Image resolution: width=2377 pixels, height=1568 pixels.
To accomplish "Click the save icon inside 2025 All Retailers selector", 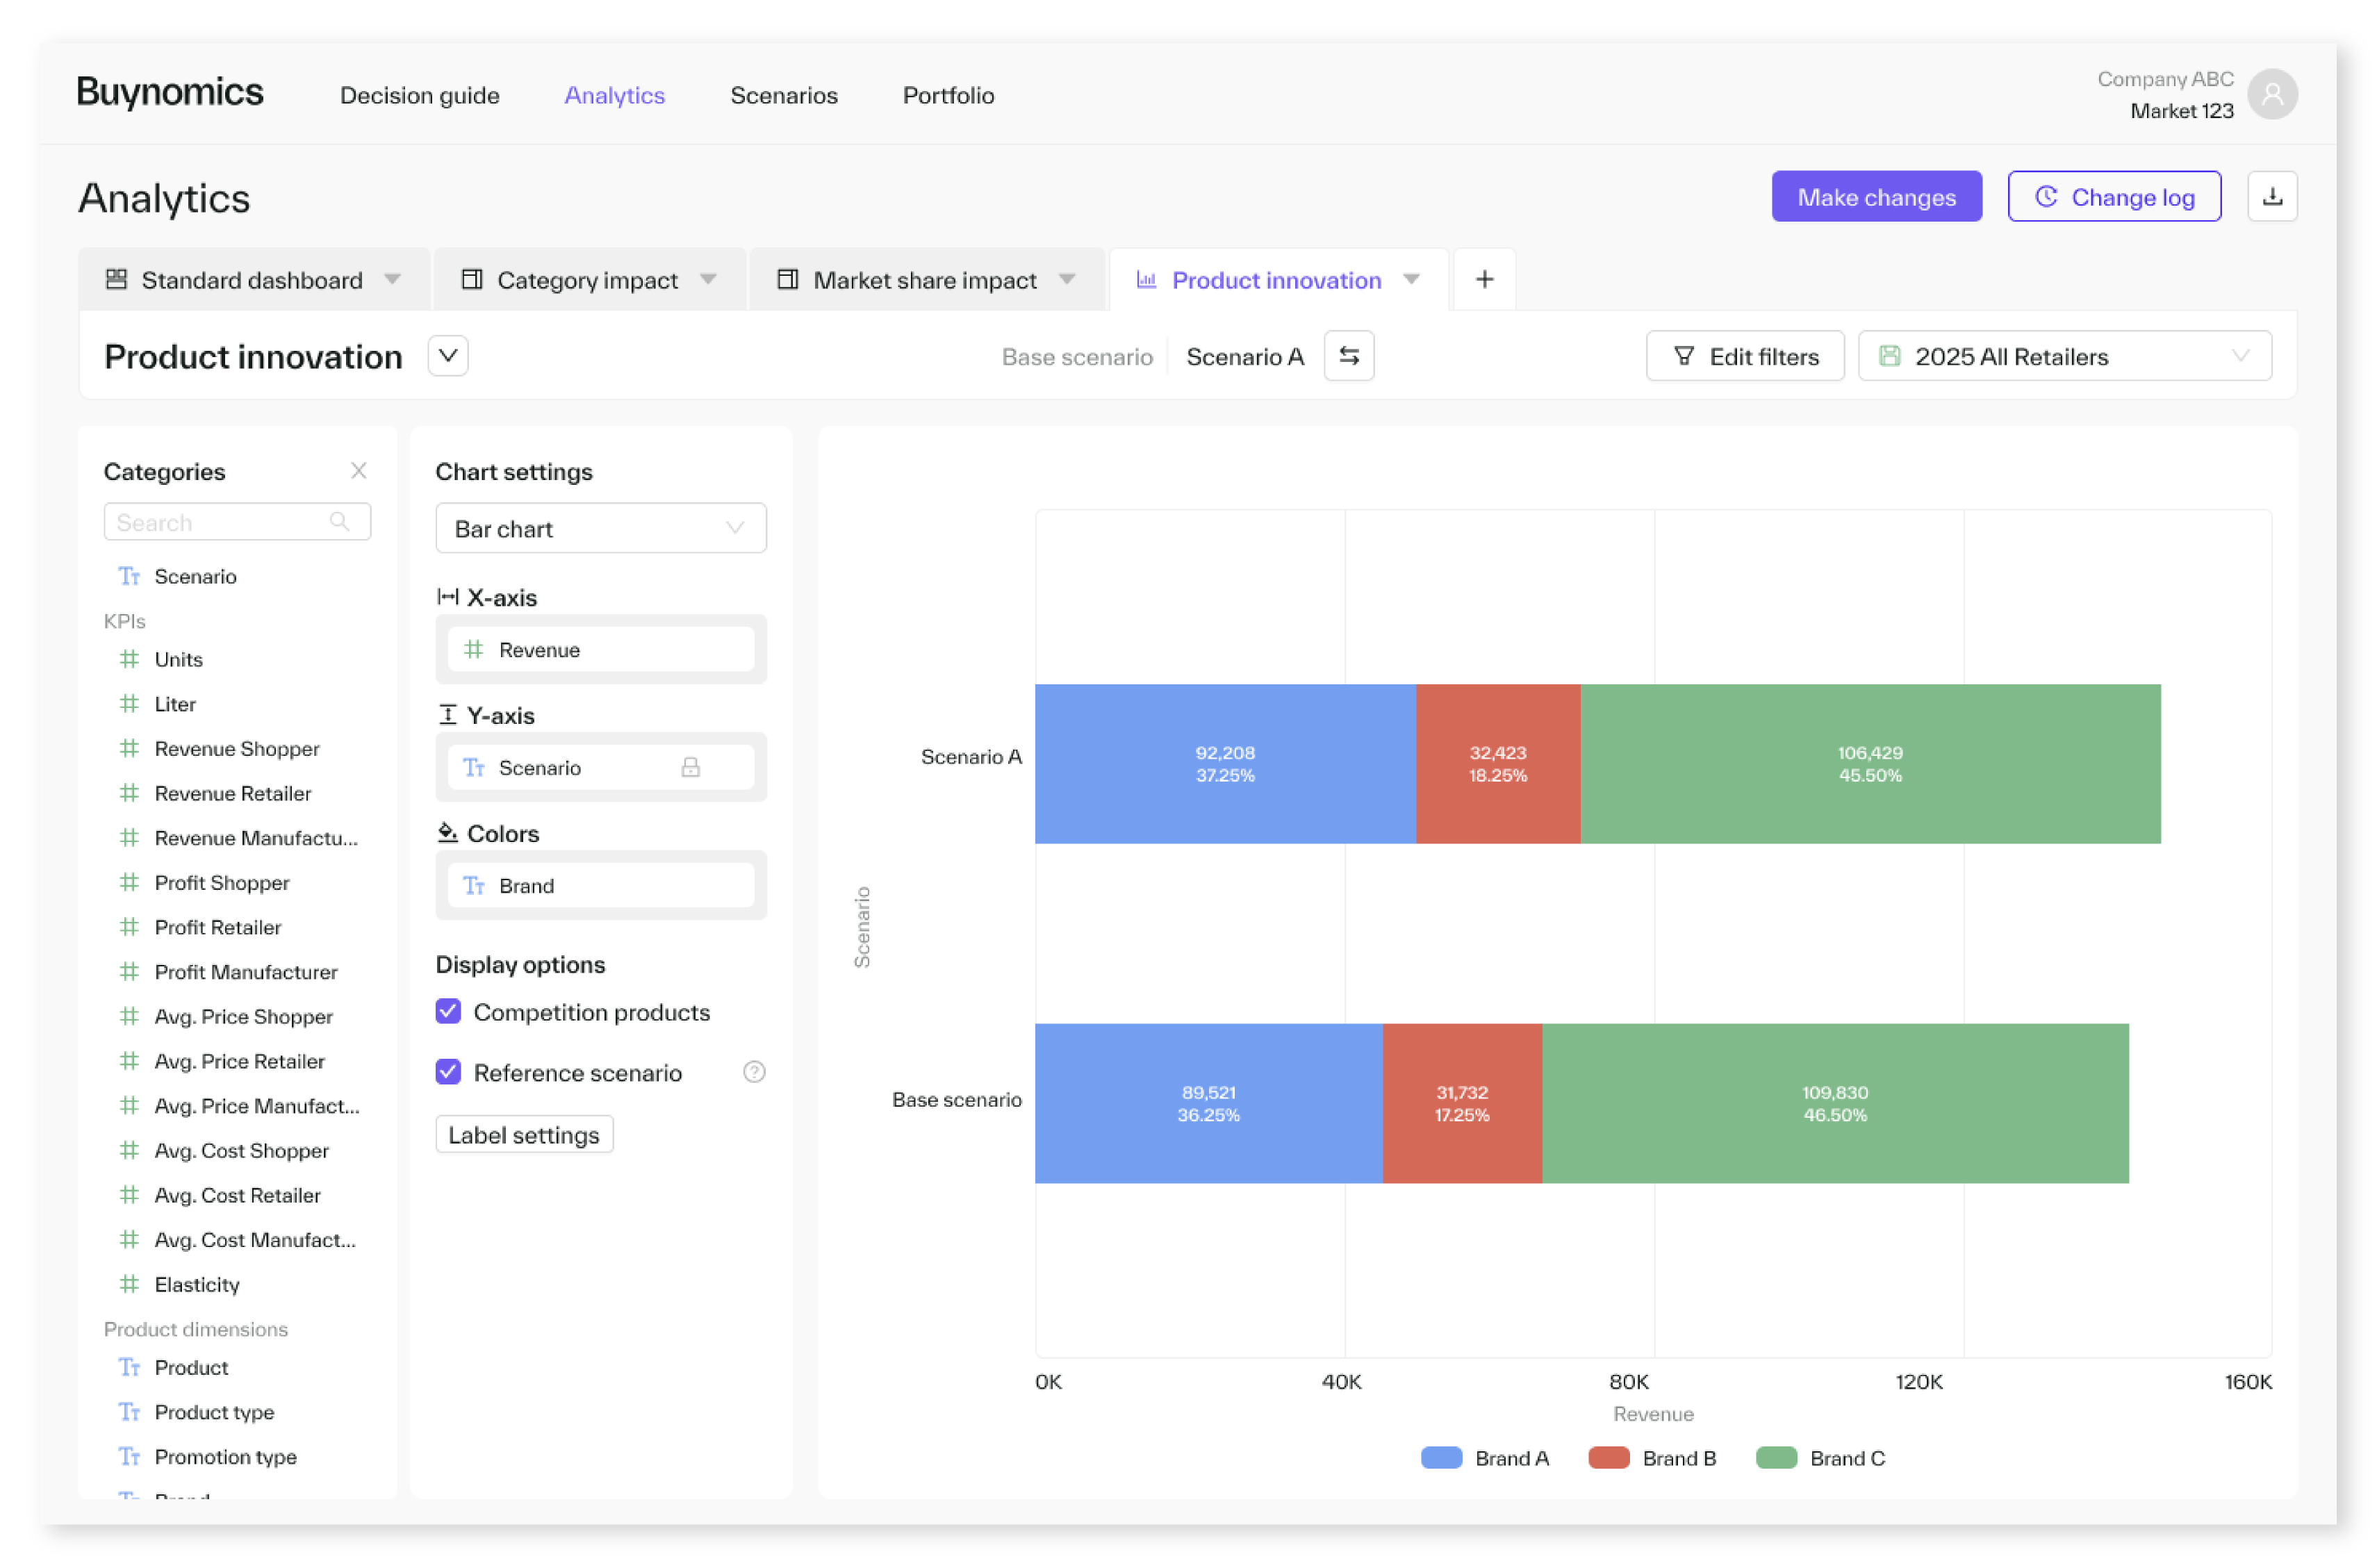I will click(x=1890, y=356).
